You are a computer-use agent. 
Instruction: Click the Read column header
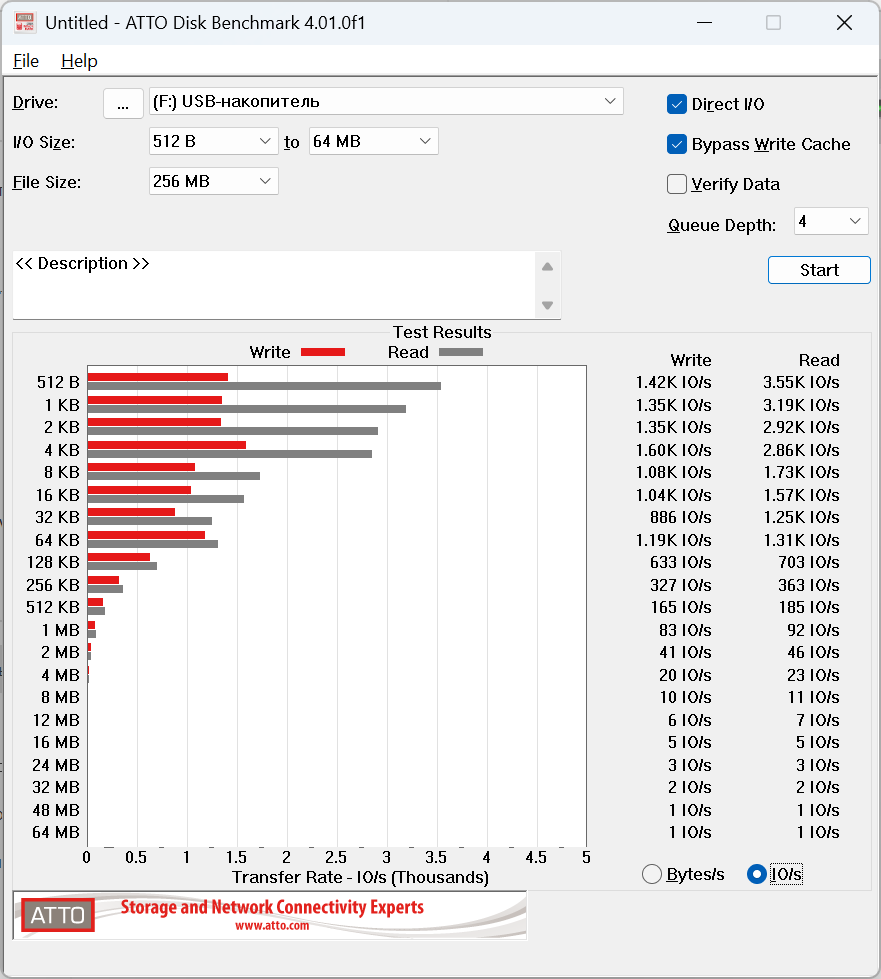pos(819,360)
